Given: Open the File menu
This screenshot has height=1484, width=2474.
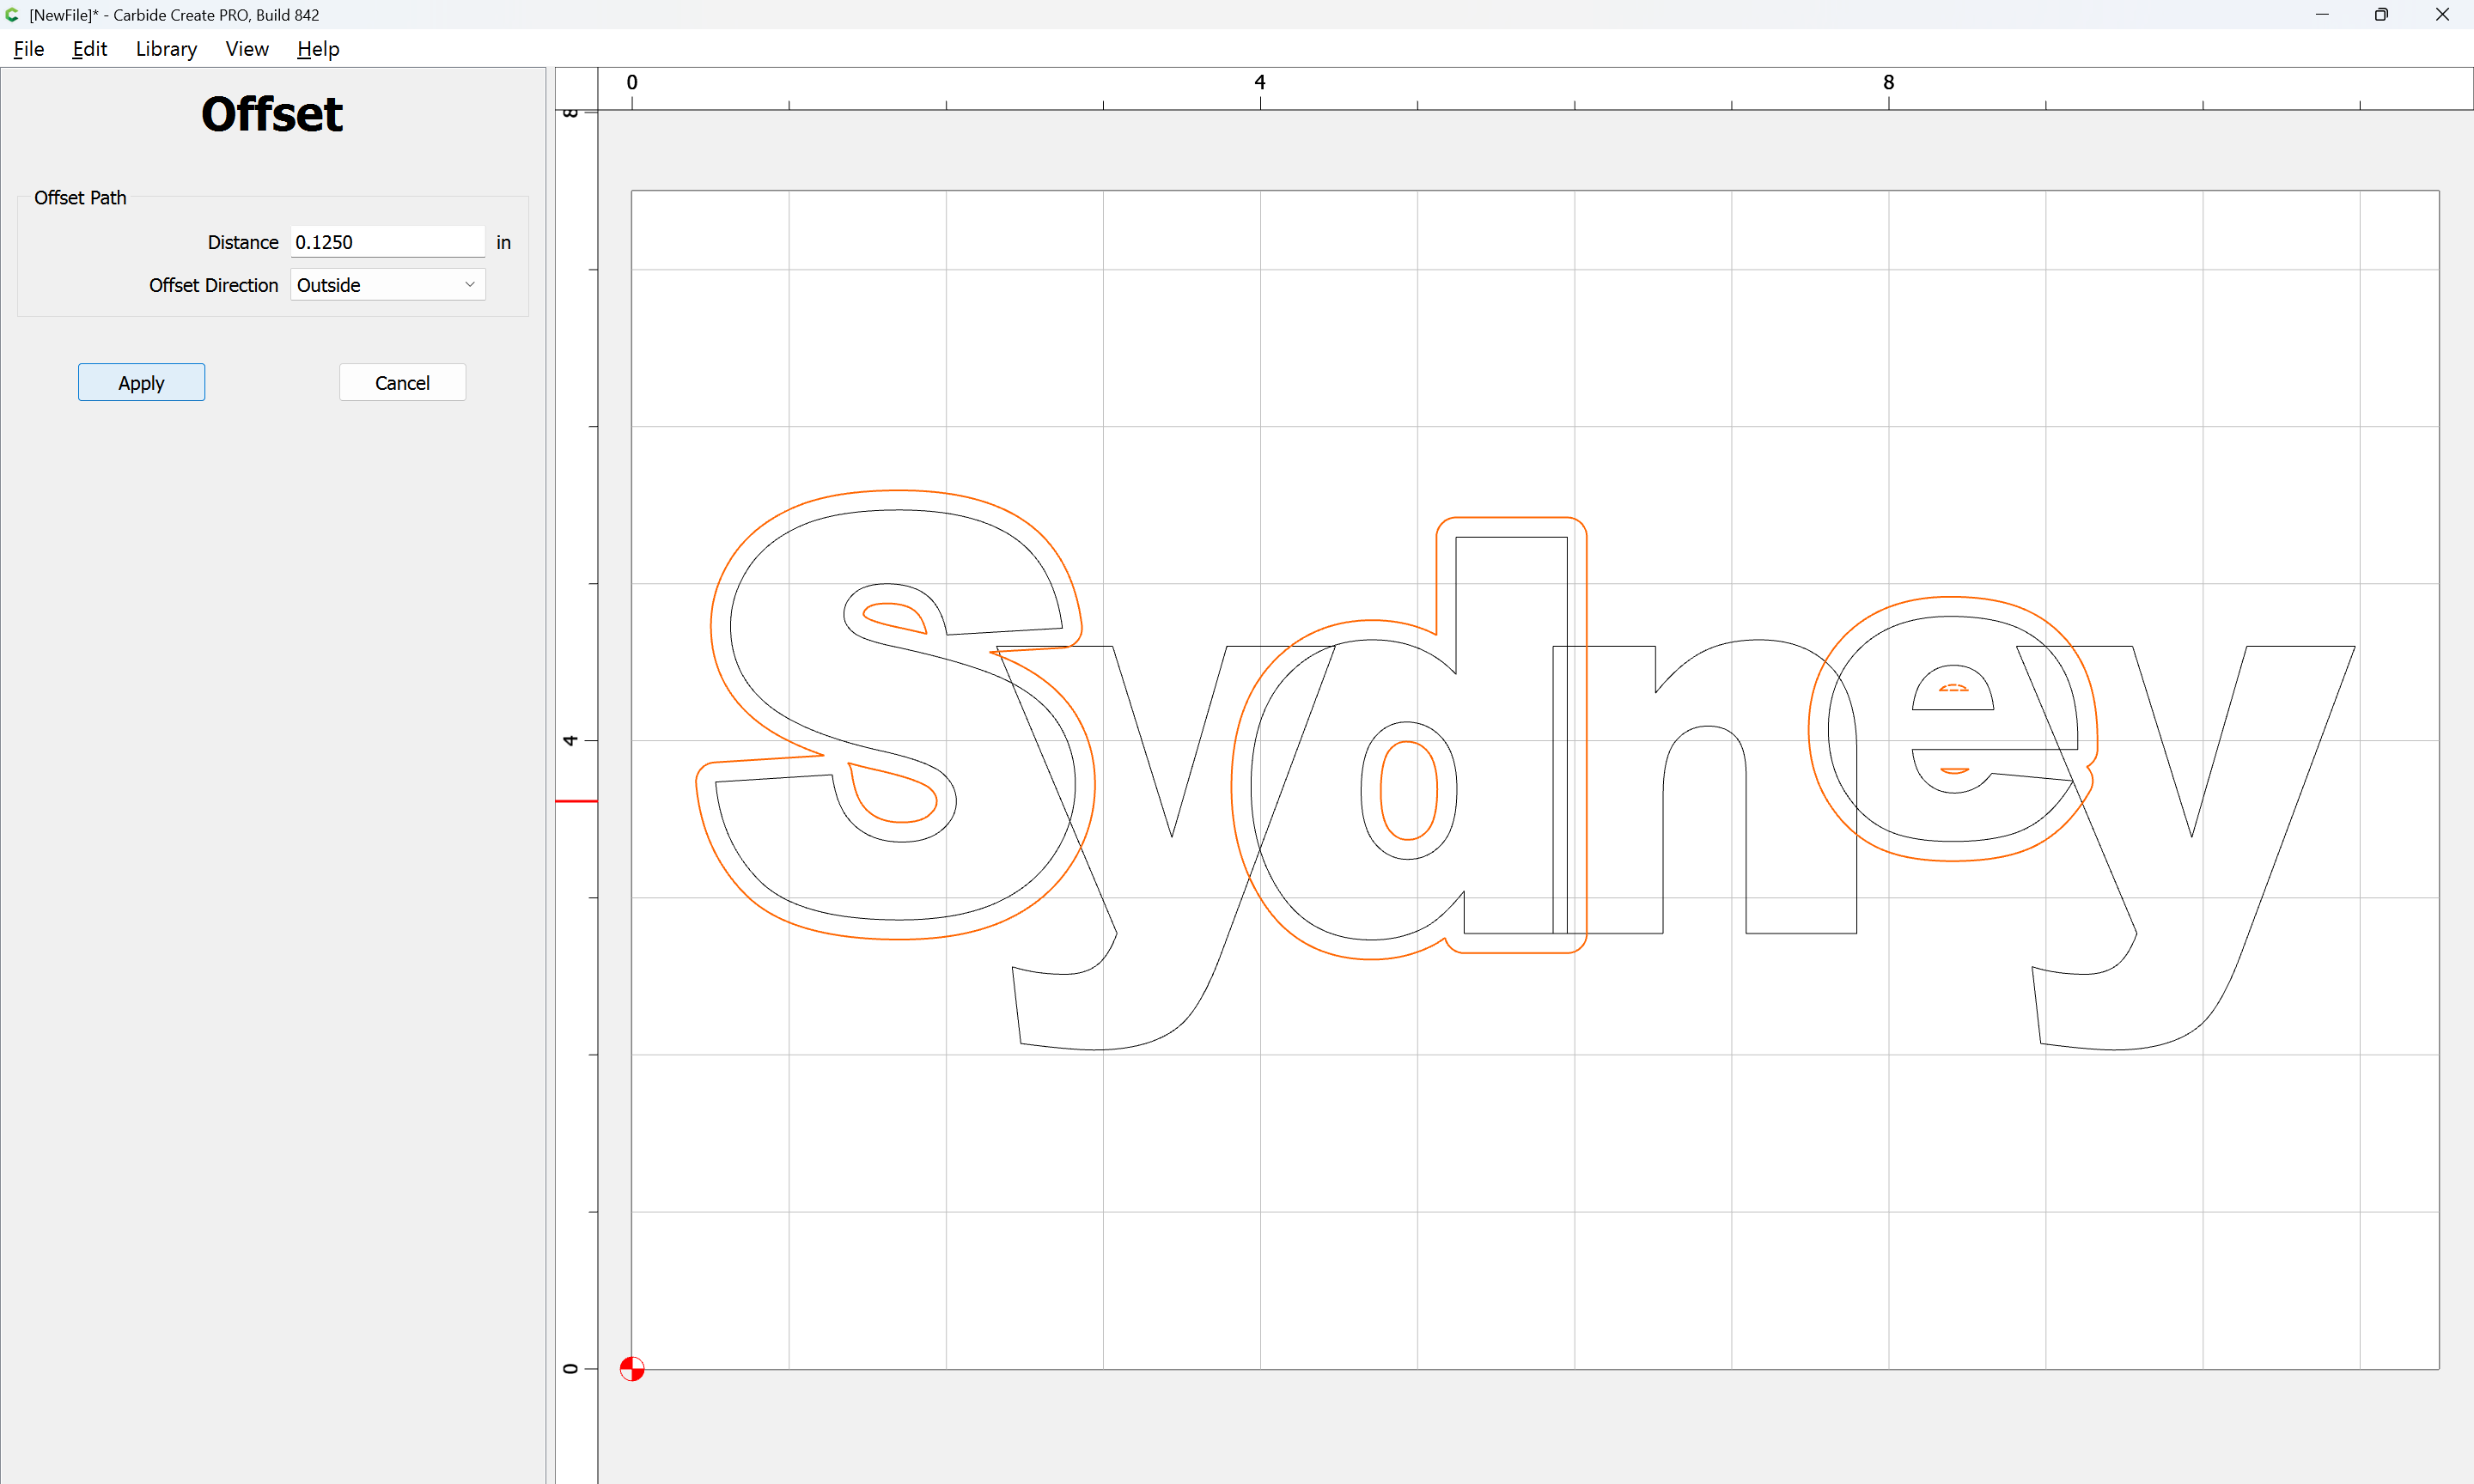Looking at the screenshot, I should [29, 49].
